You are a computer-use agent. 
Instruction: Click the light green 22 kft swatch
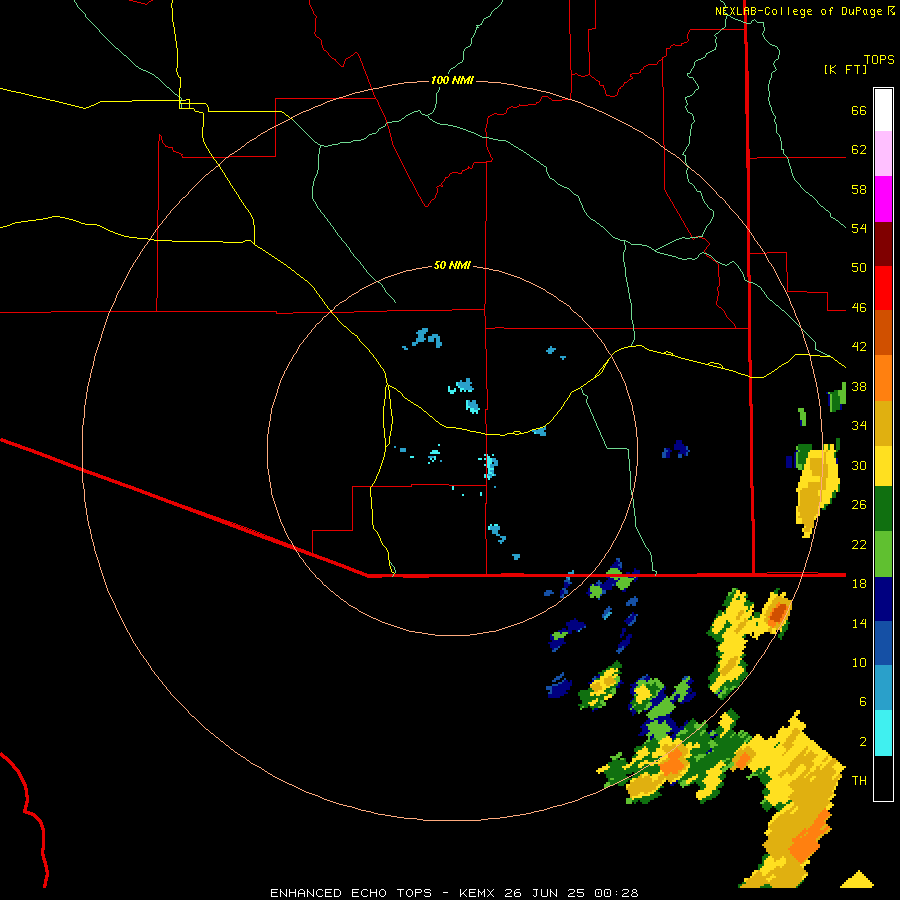click(x=883, y=554)
